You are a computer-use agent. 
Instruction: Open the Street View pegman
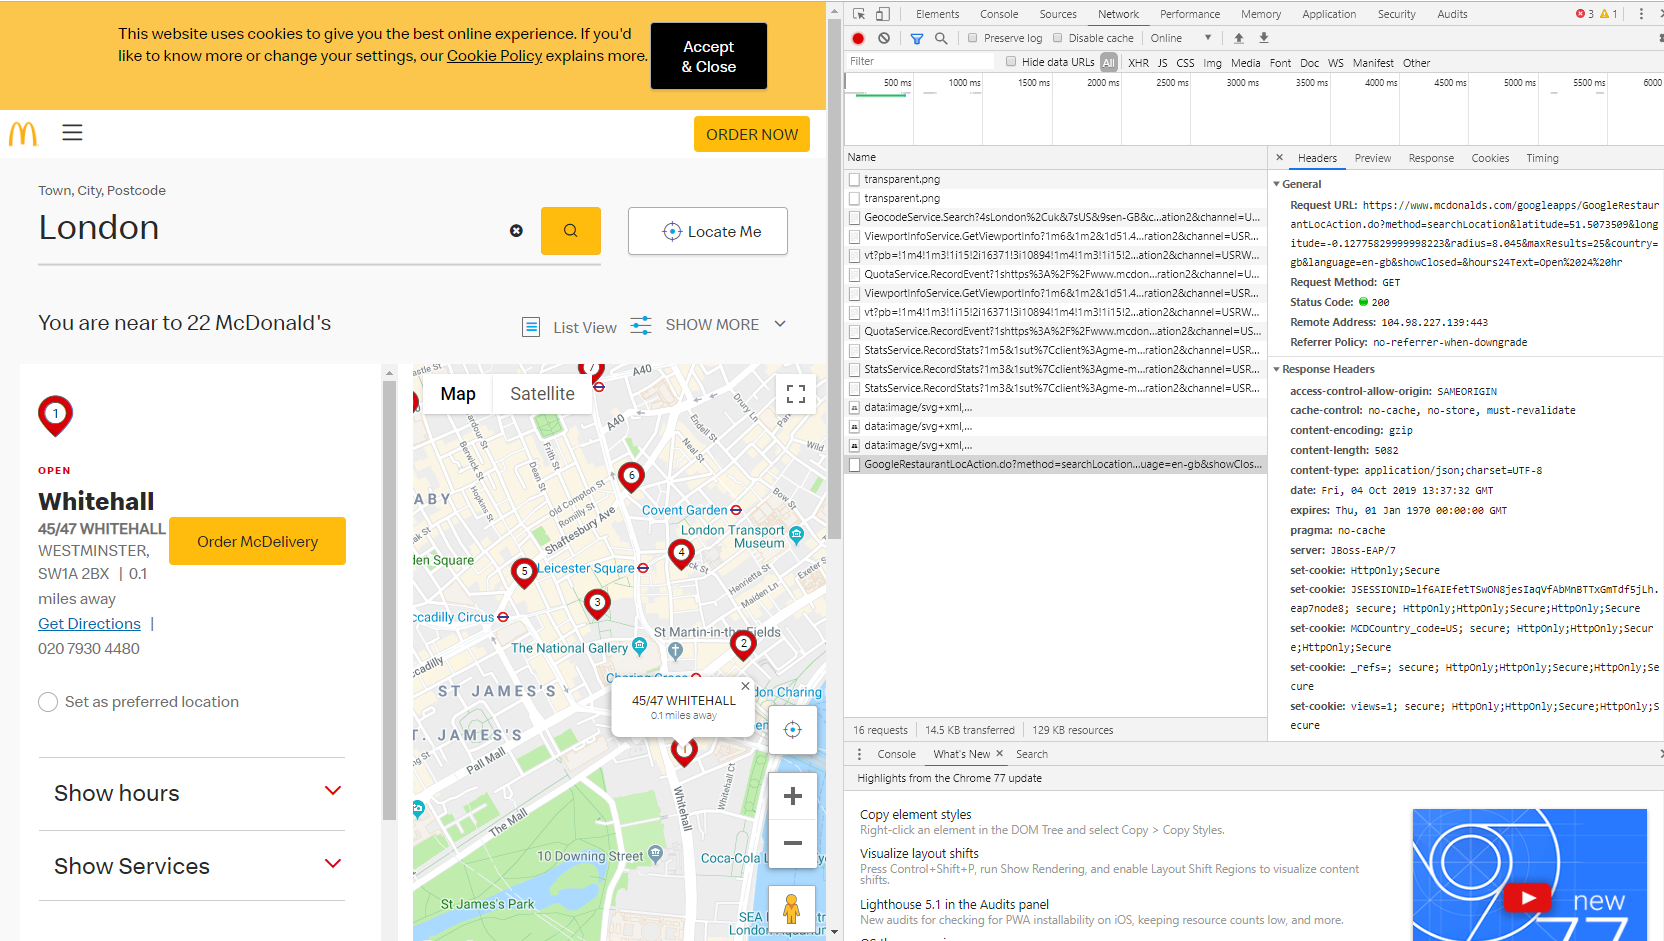pos(792,909)
